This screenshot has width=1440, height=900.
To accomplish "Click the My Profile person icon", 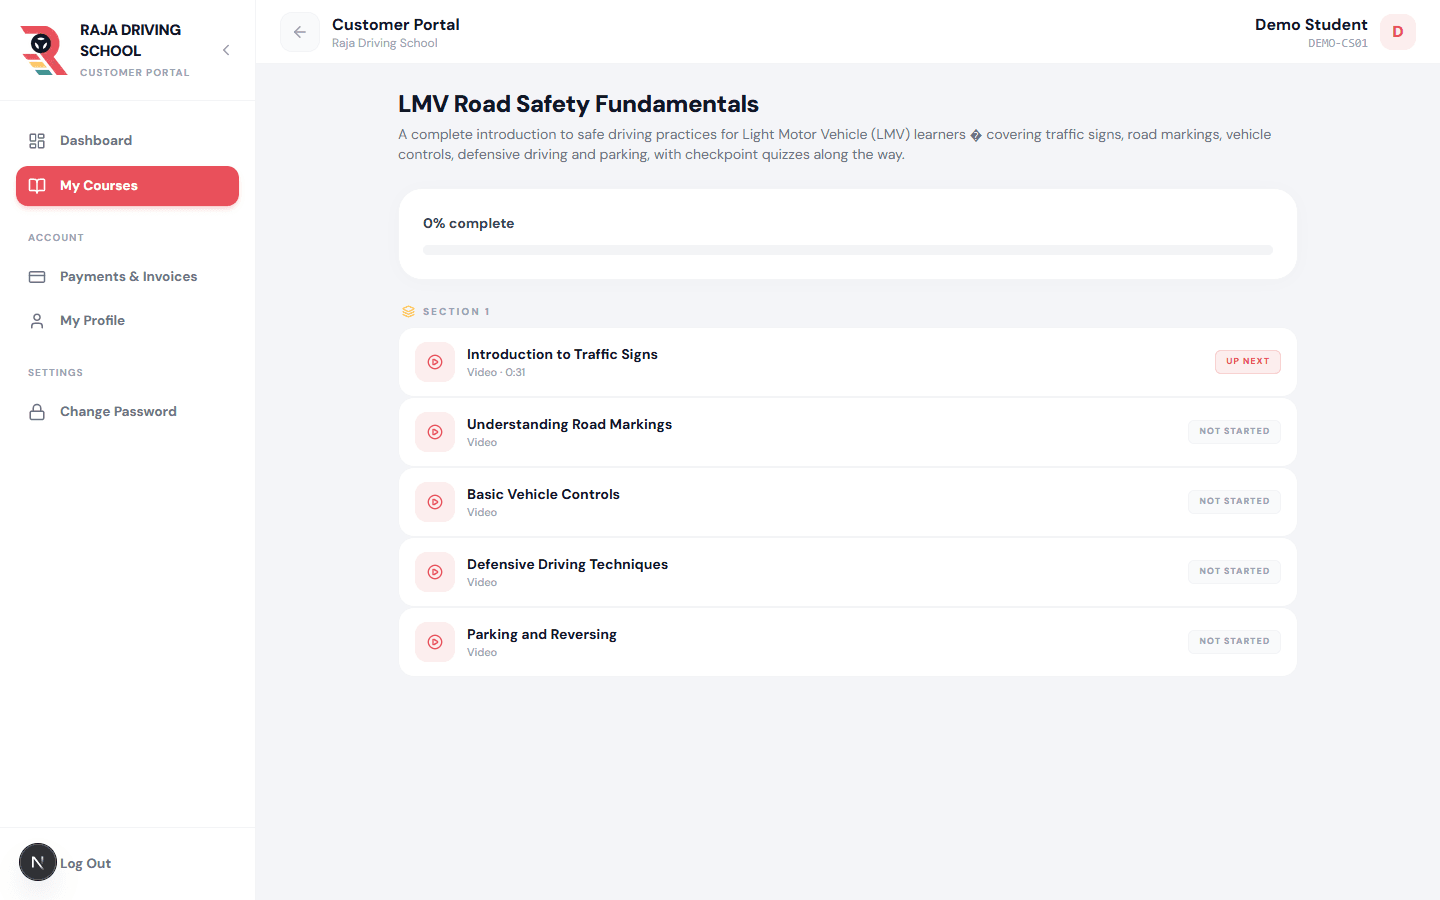I will pos(37,321).
